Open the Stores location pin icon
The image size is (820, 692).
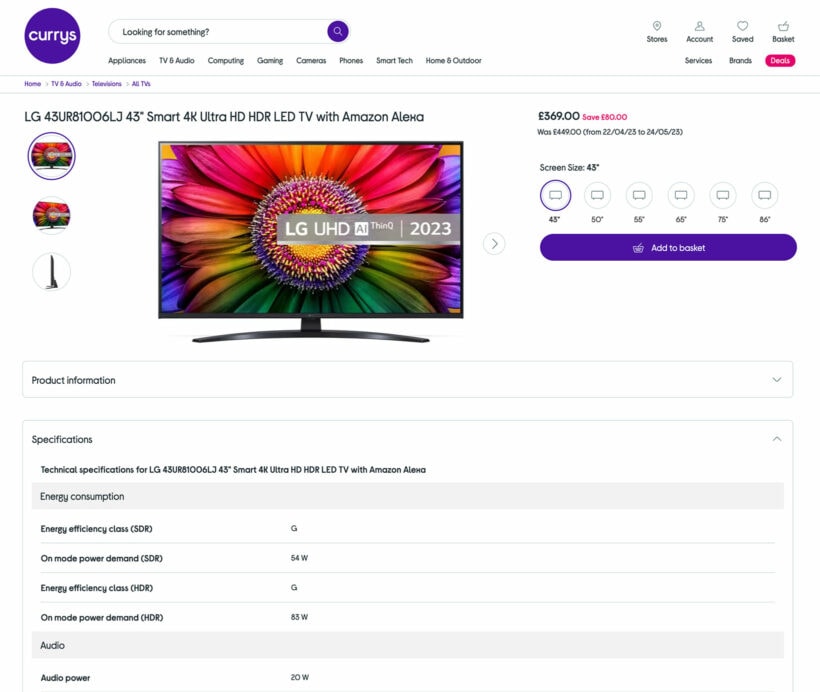point(657,27)
